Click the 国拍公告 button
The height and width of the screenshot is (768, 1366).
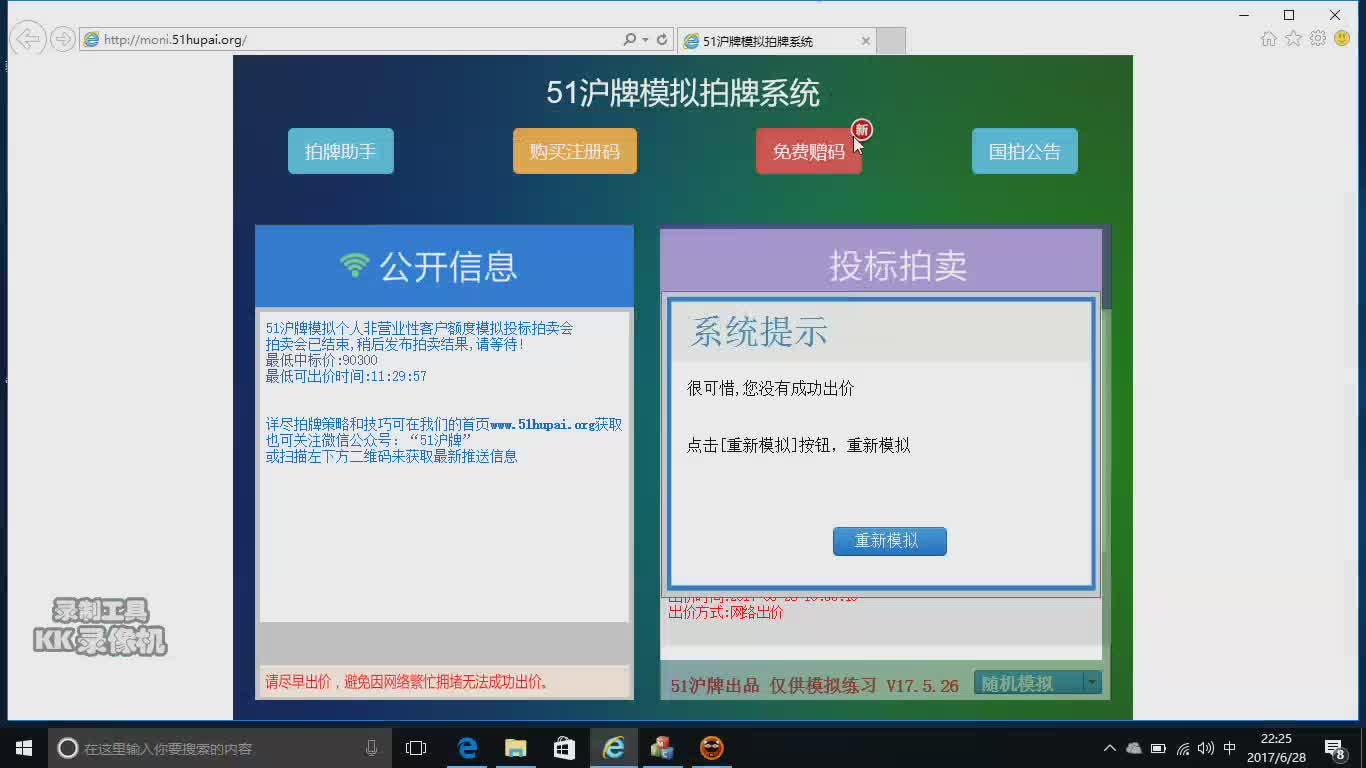1025,151
